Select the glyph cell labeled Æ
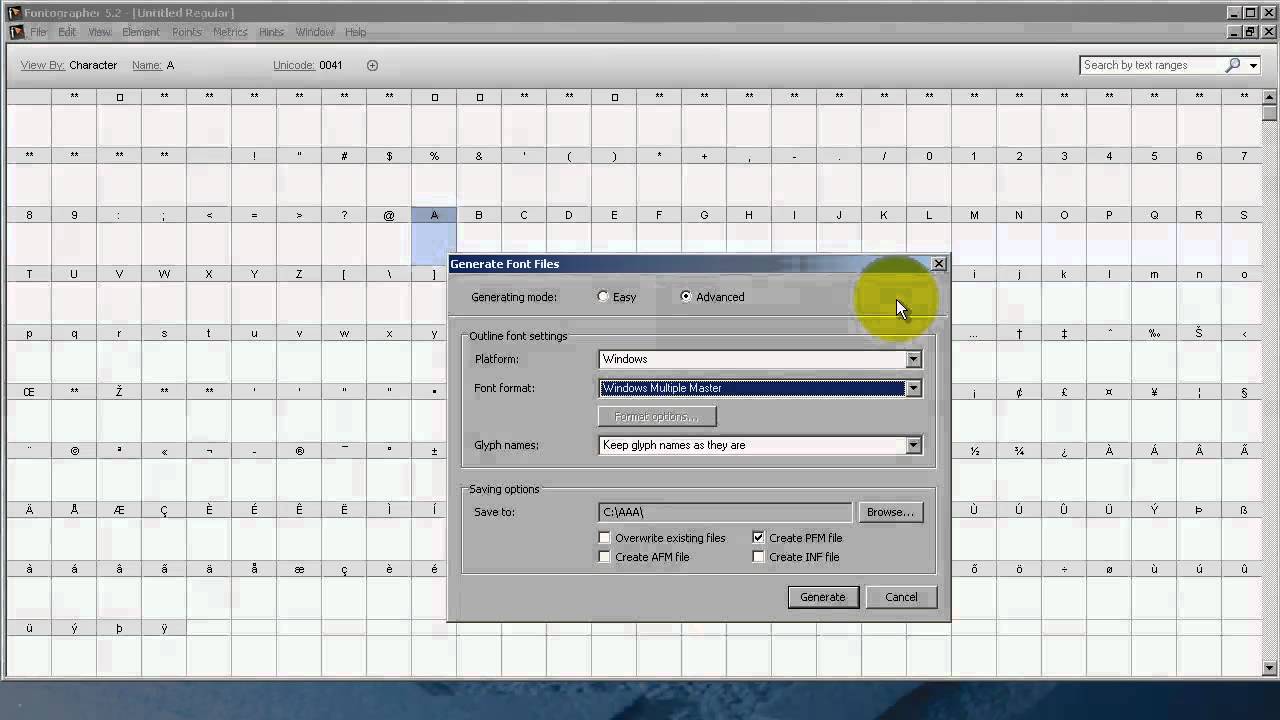1280x720 pixels. point(119,531)
